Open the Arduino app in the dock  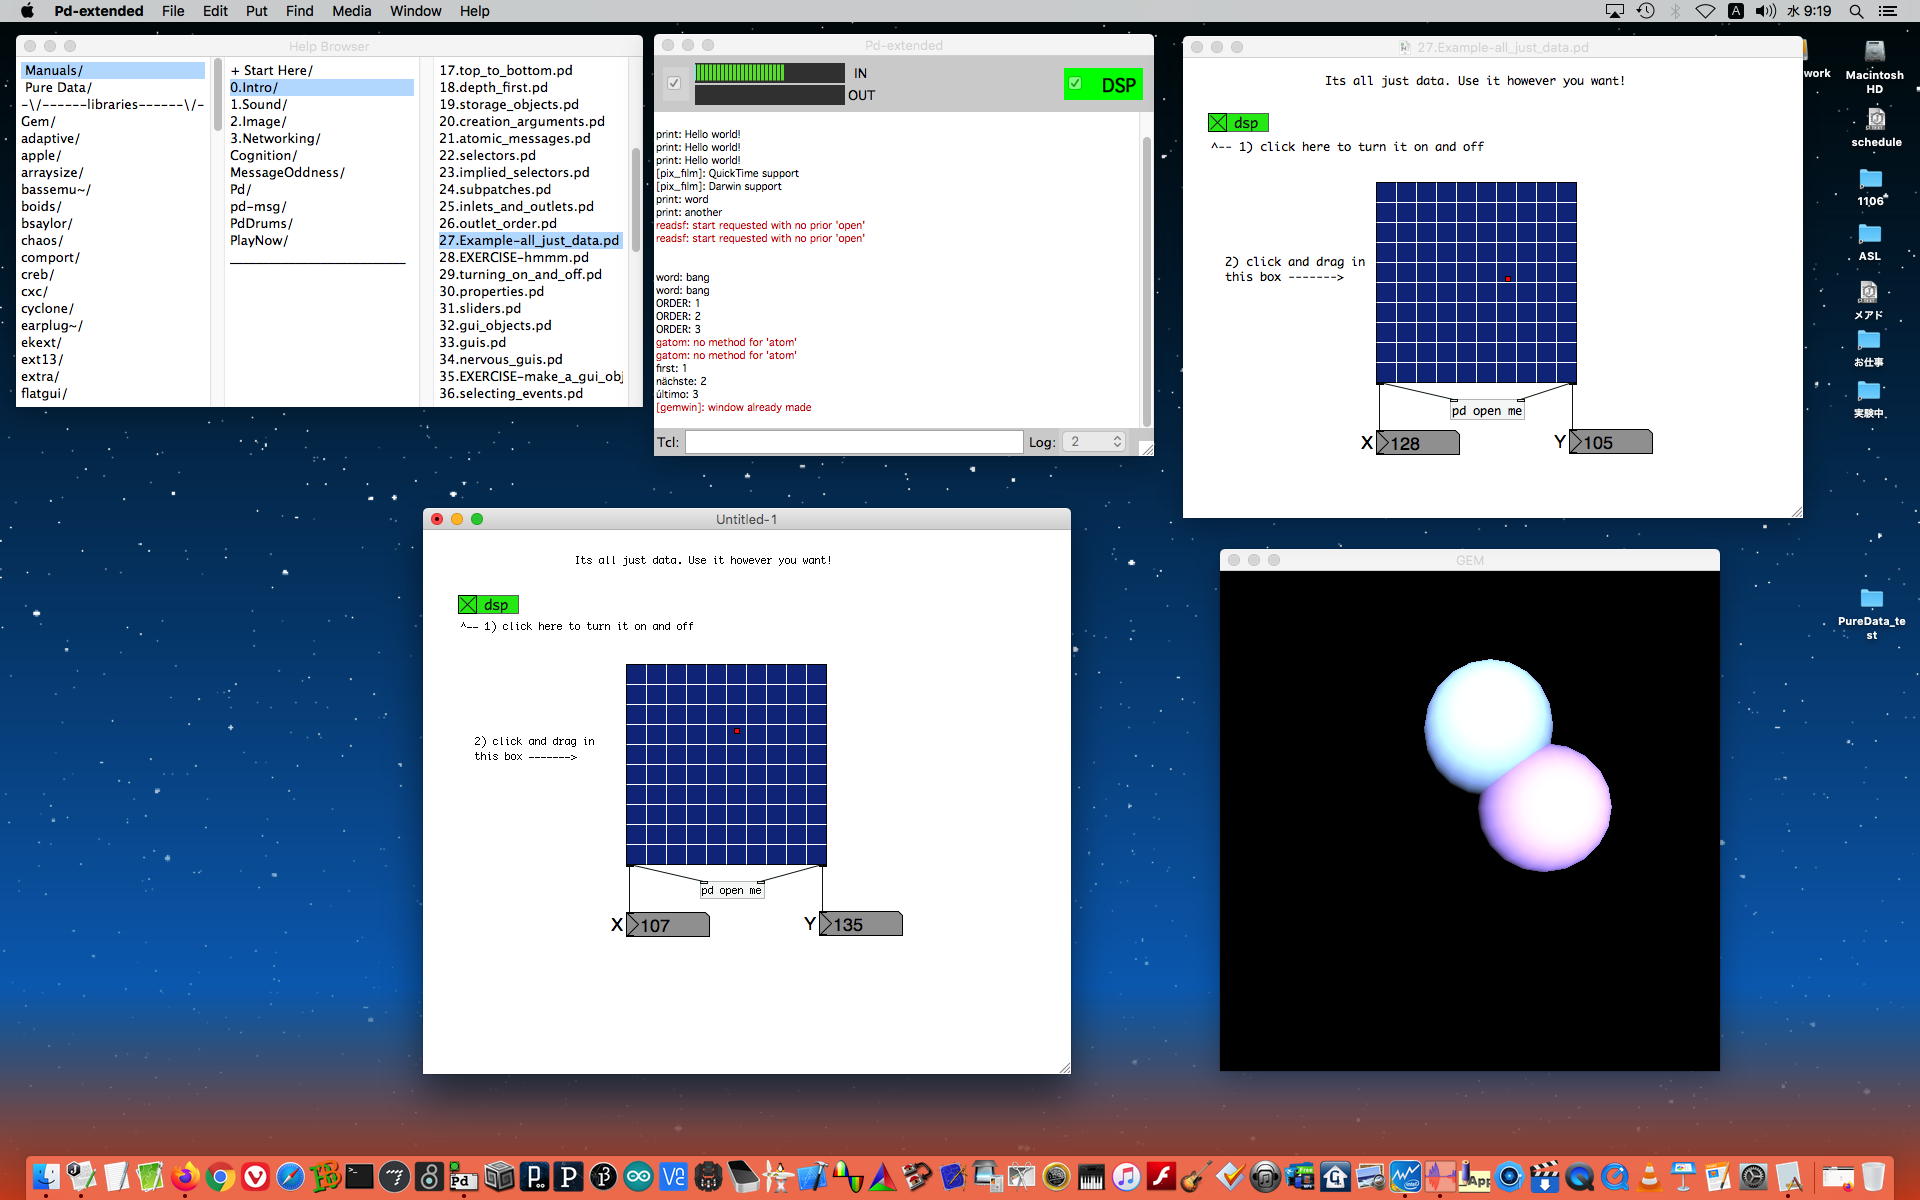click(638, 1177)
